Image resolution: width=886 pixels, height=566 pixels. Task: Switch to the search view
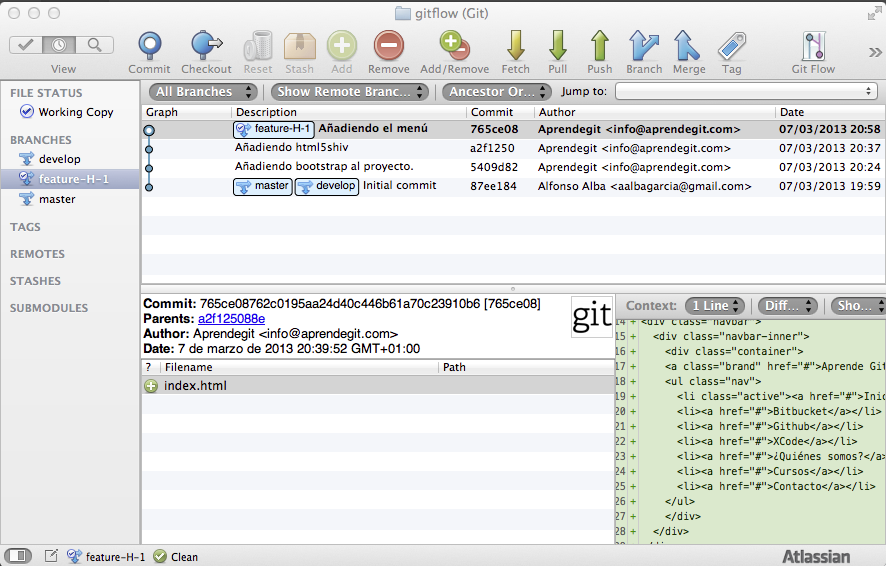(94, 45)
